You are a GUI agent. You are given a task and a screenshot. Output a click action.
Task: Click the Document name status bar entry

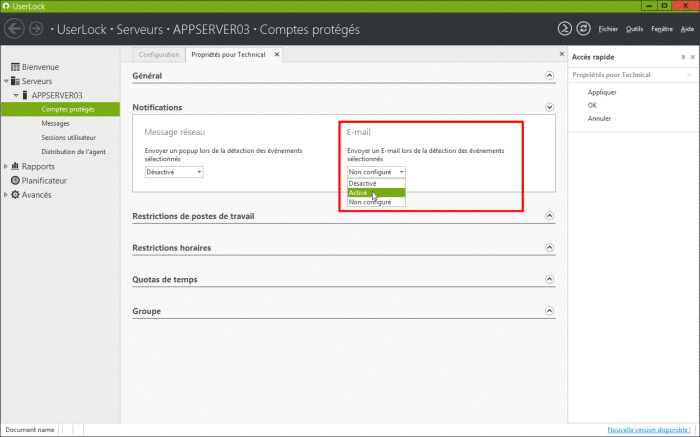click(x=30, y=430)
